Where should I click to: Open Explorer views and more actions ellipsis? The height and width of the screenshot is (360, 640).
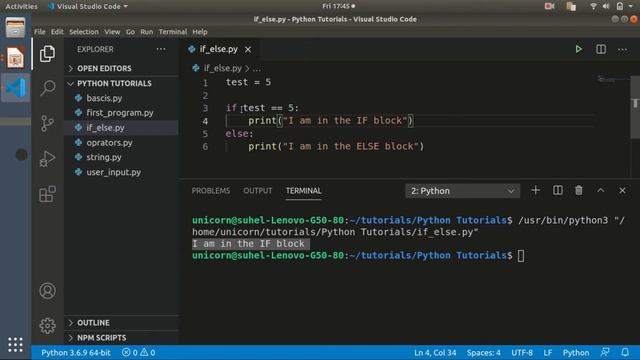pos(161,49)
